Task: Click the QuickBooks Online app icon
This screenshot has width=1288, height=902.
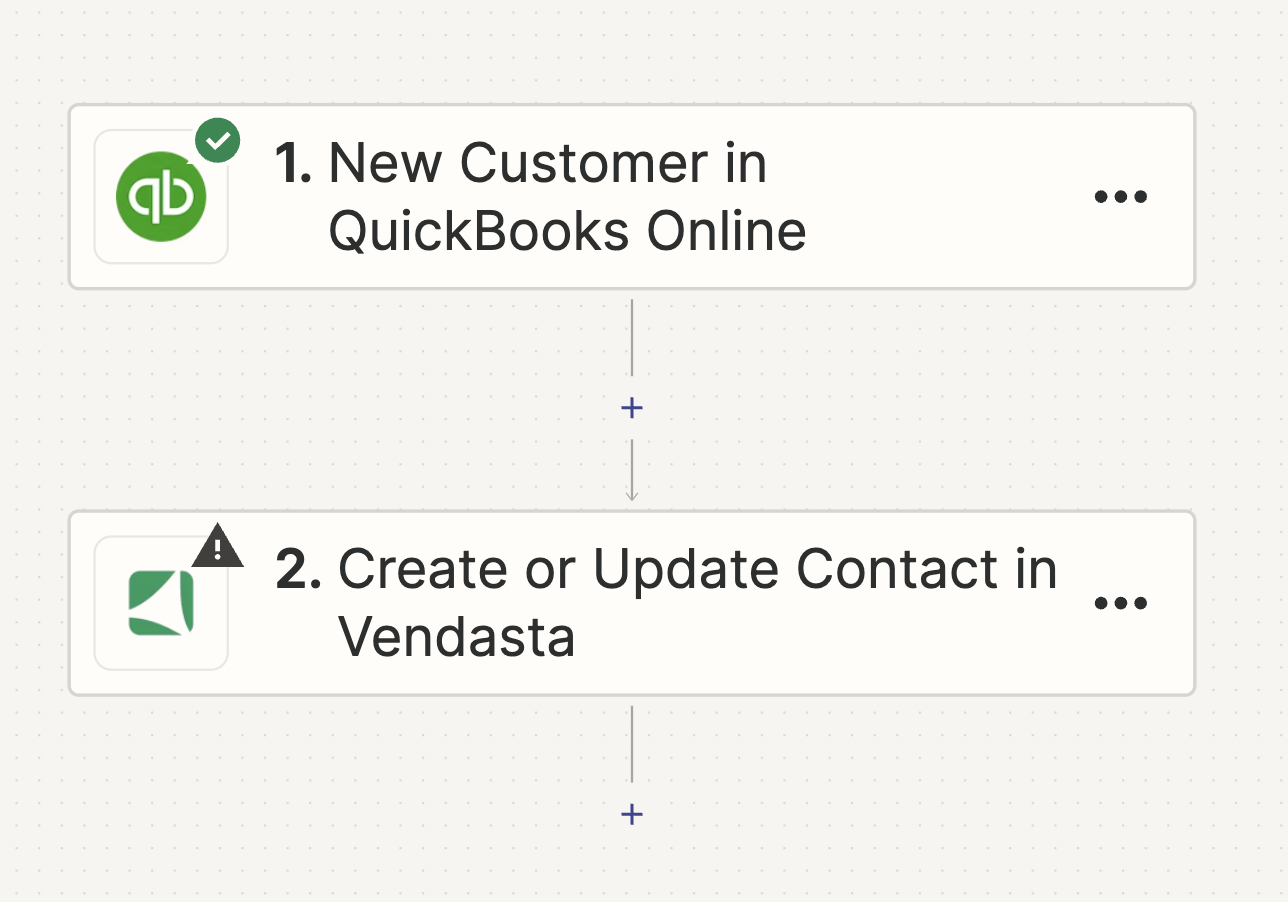Action: click(x=161, y=197)
